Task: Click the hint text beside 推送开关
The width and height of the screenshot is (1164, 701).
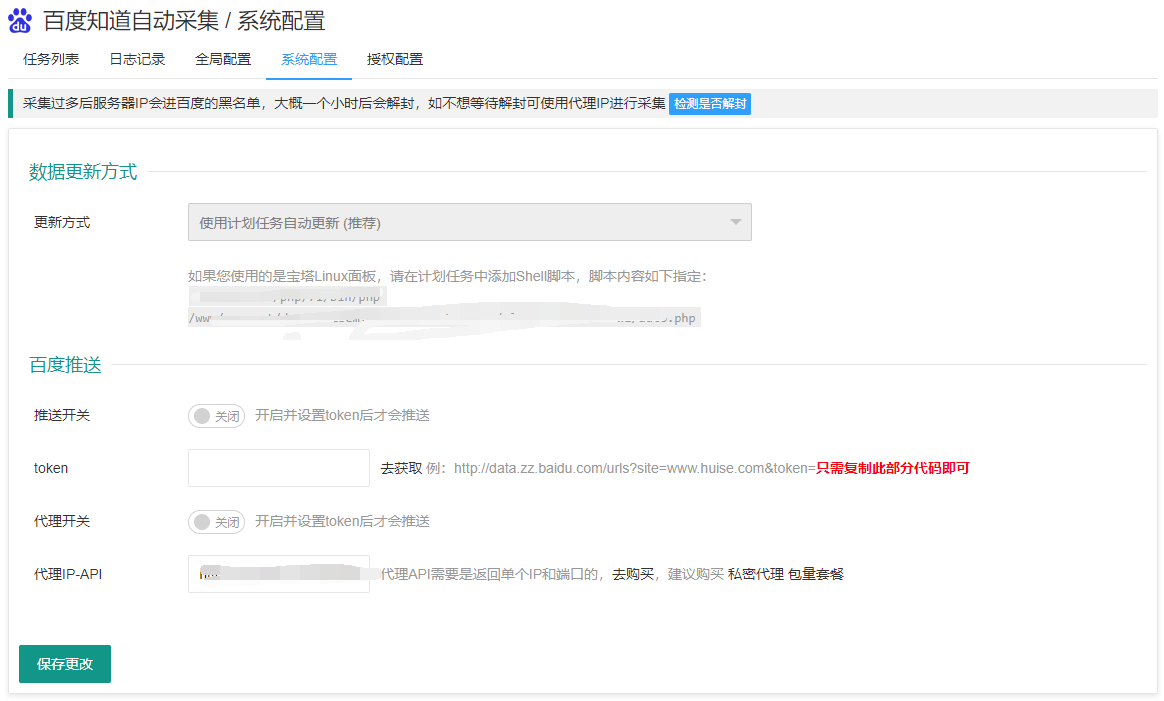Action: pyautogui.click(x=342, y=415)
